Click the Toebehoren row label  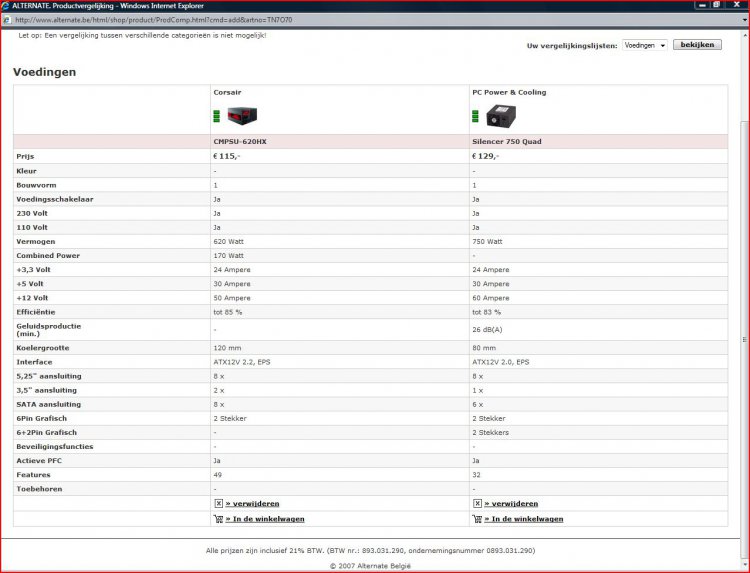click(39, 489)
